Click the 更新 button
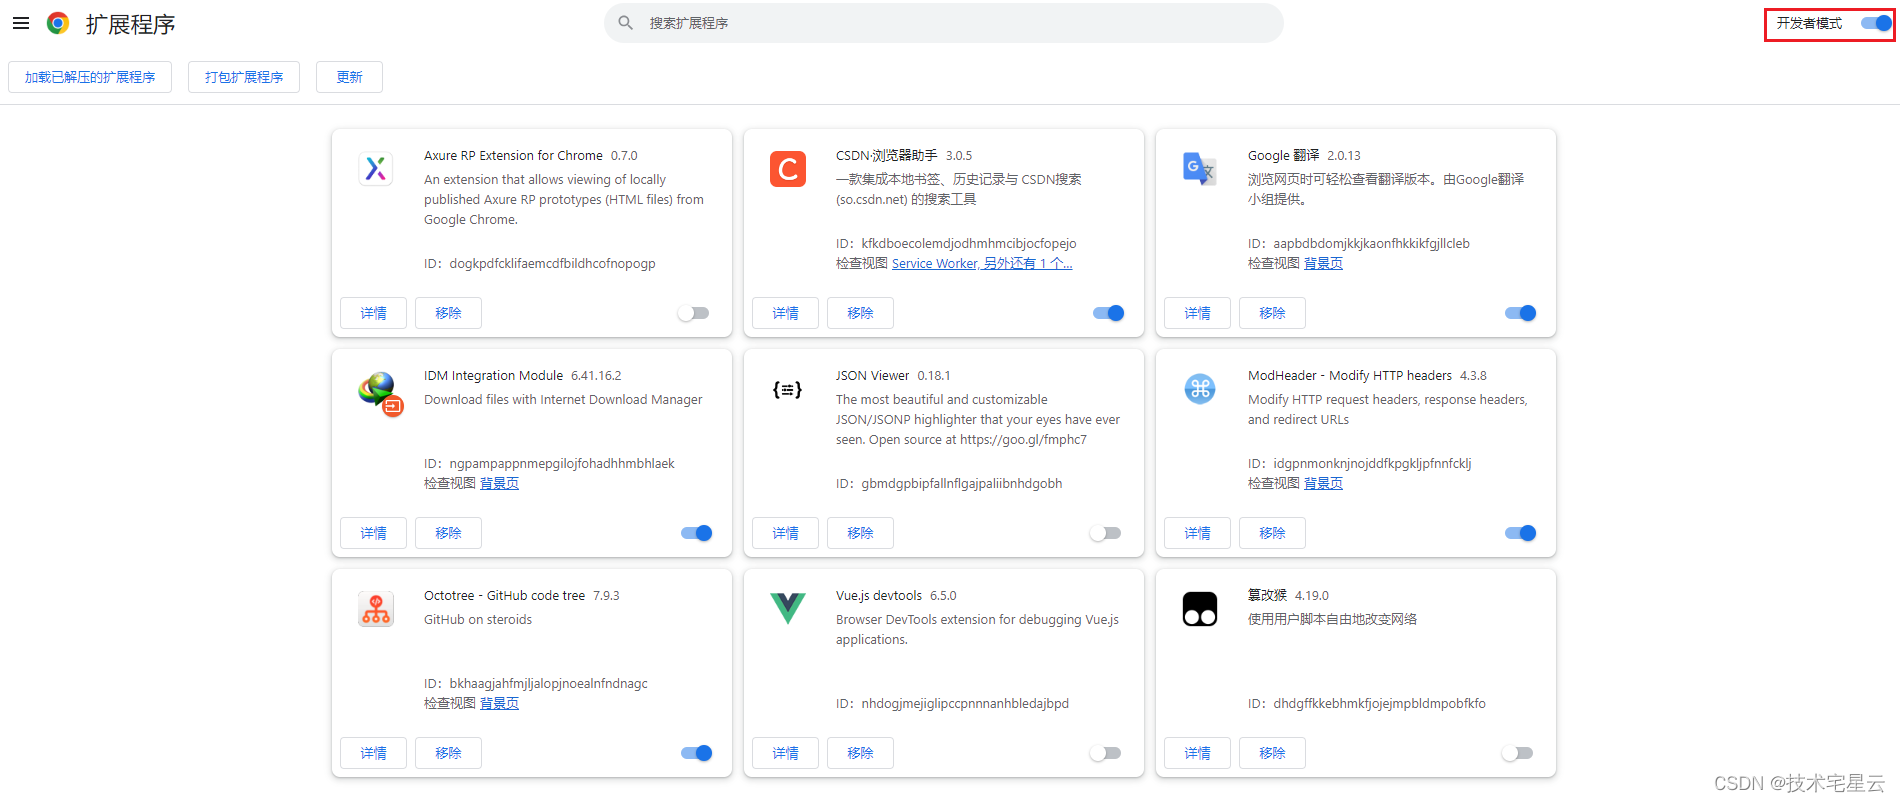 349,77
